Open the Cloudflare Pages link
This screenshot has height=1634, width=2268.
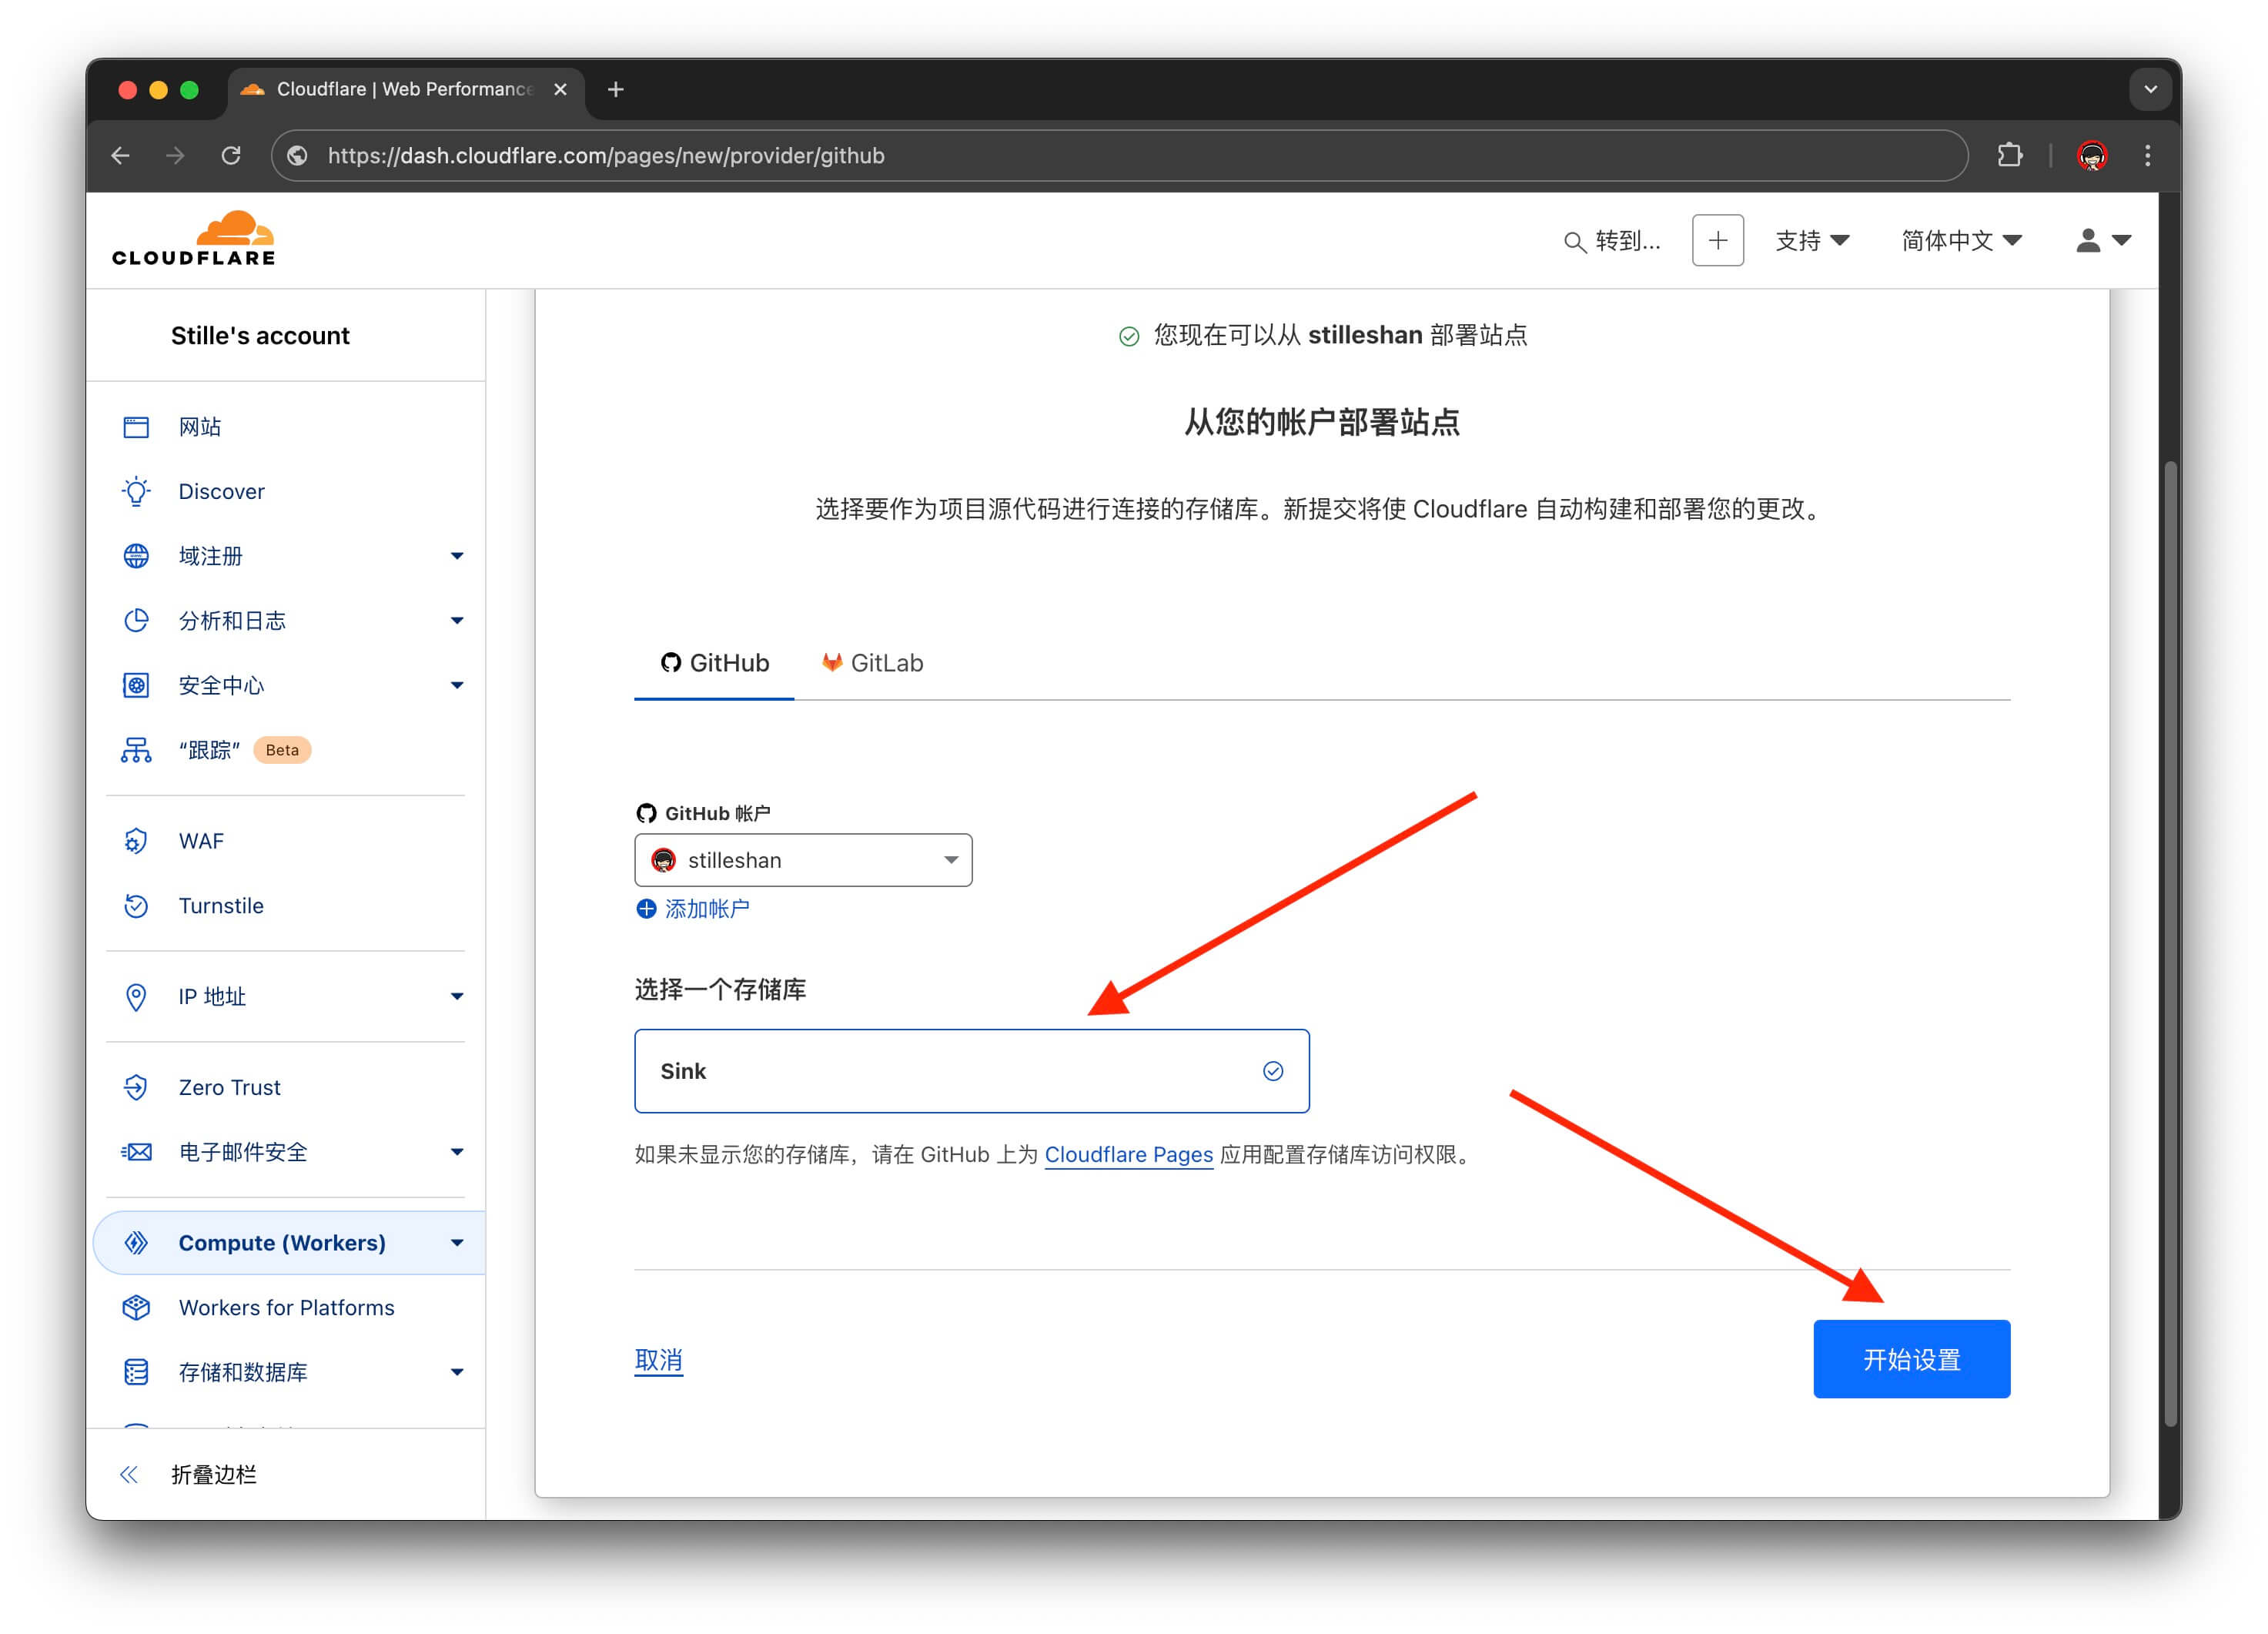[x=1128, y=1154]
